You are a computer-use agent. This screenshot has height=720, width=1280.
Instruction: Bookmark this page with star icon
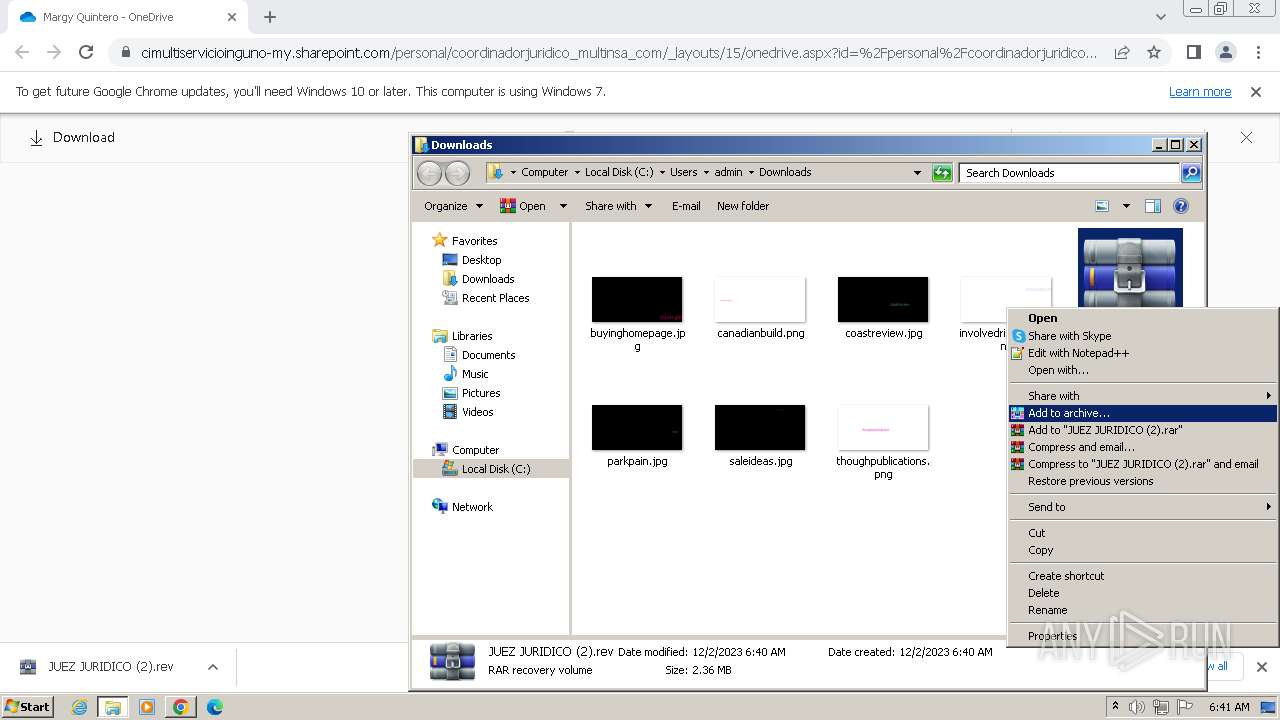pos(1154,52)
